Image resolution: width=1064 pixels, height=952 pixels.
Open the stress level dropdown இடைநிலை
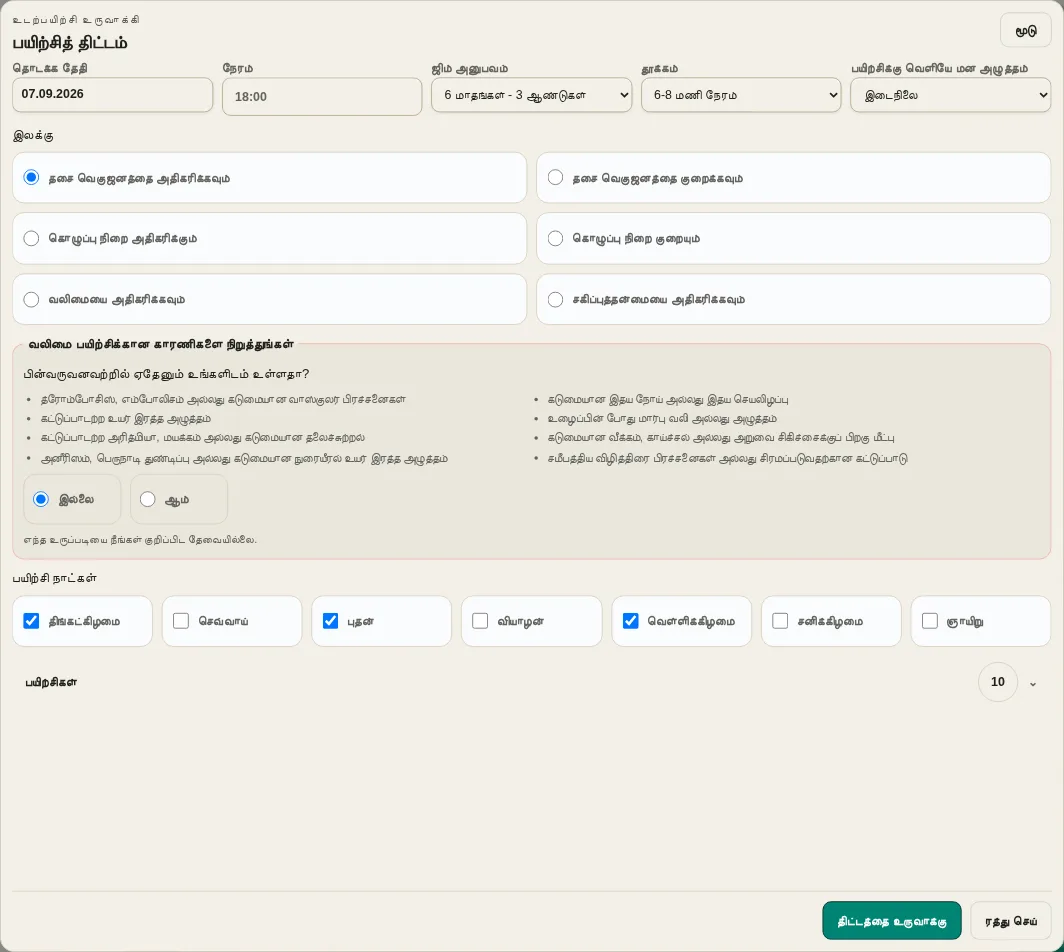(x=951, y=95)
